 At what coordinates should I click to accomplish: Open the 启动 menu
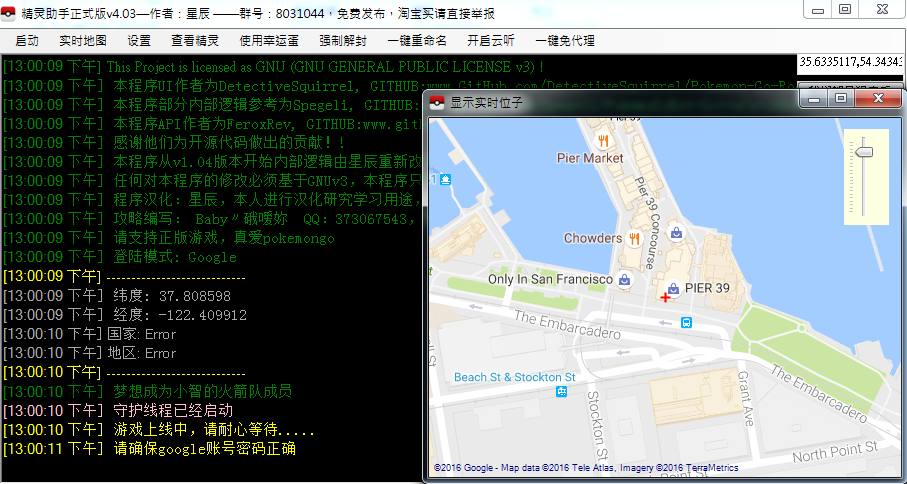28,41
